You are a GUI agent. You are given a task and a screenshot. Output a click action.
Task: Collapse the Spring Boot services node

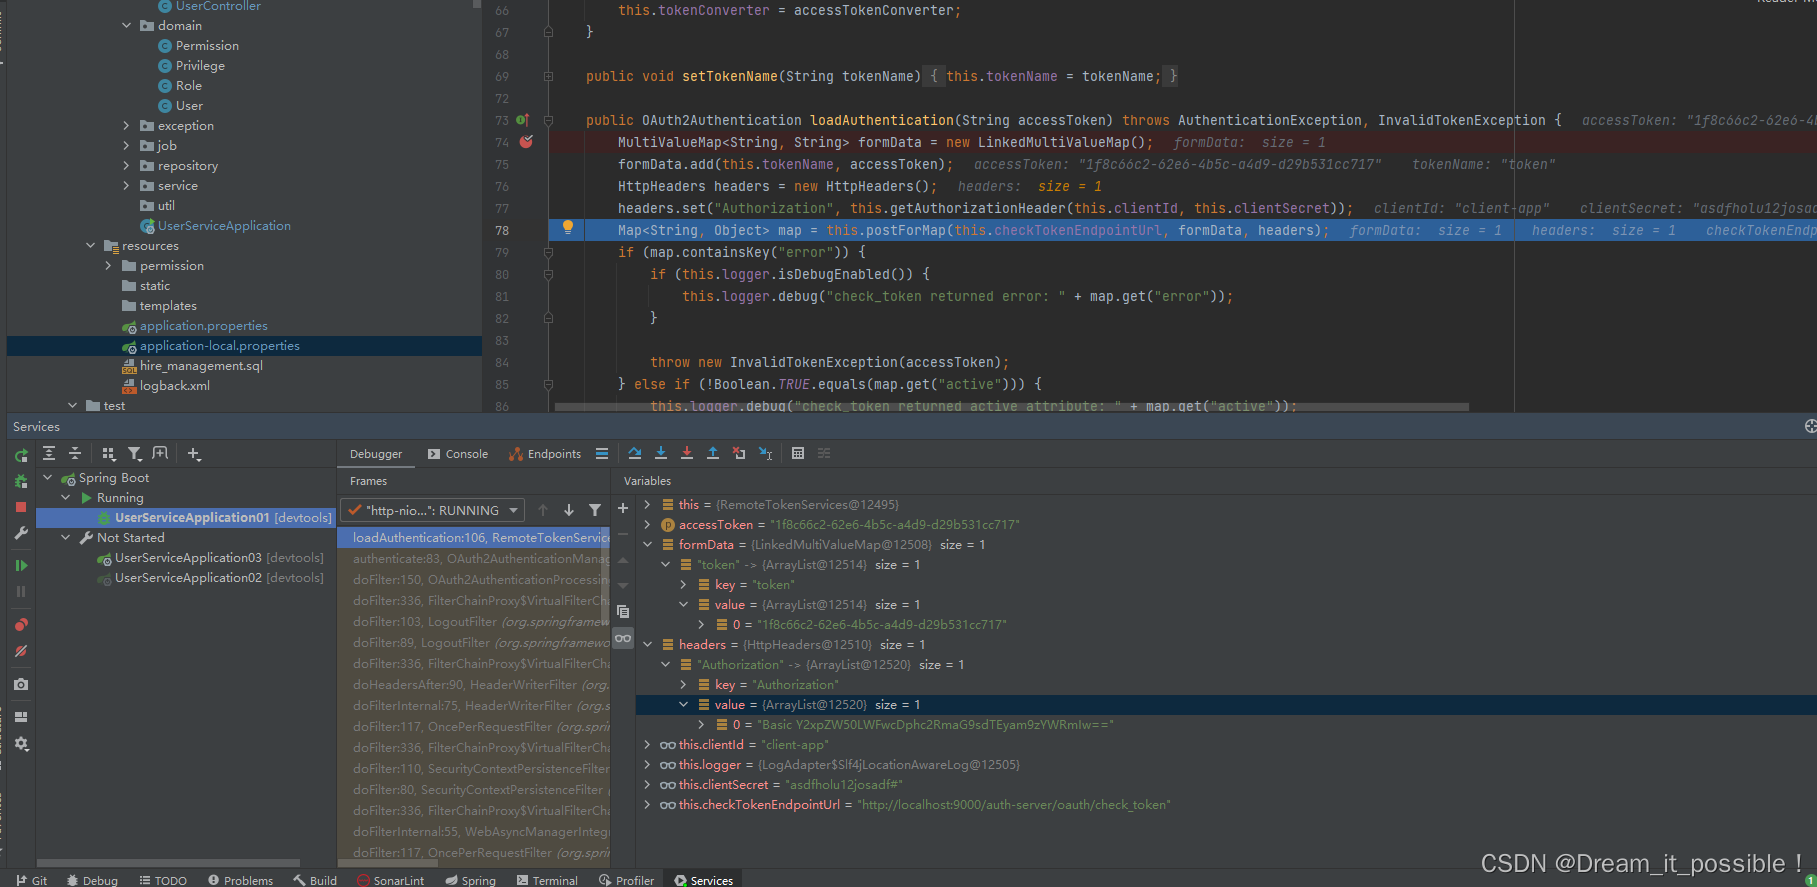point(48,478)
